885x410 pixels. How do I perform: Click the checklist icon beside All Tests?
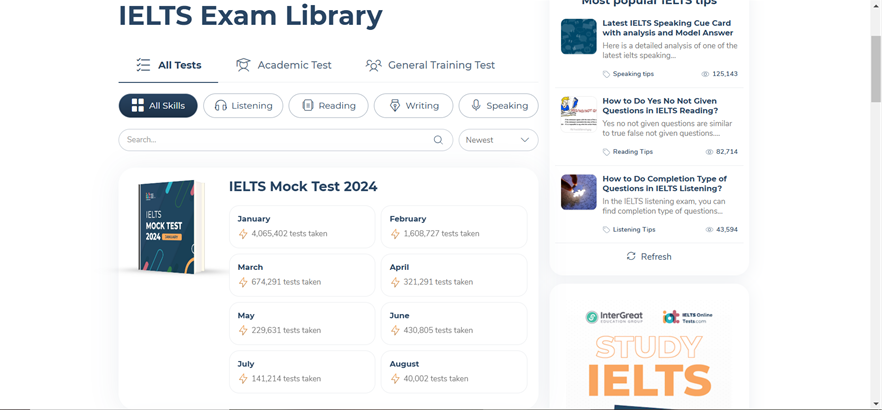point(143,65)
